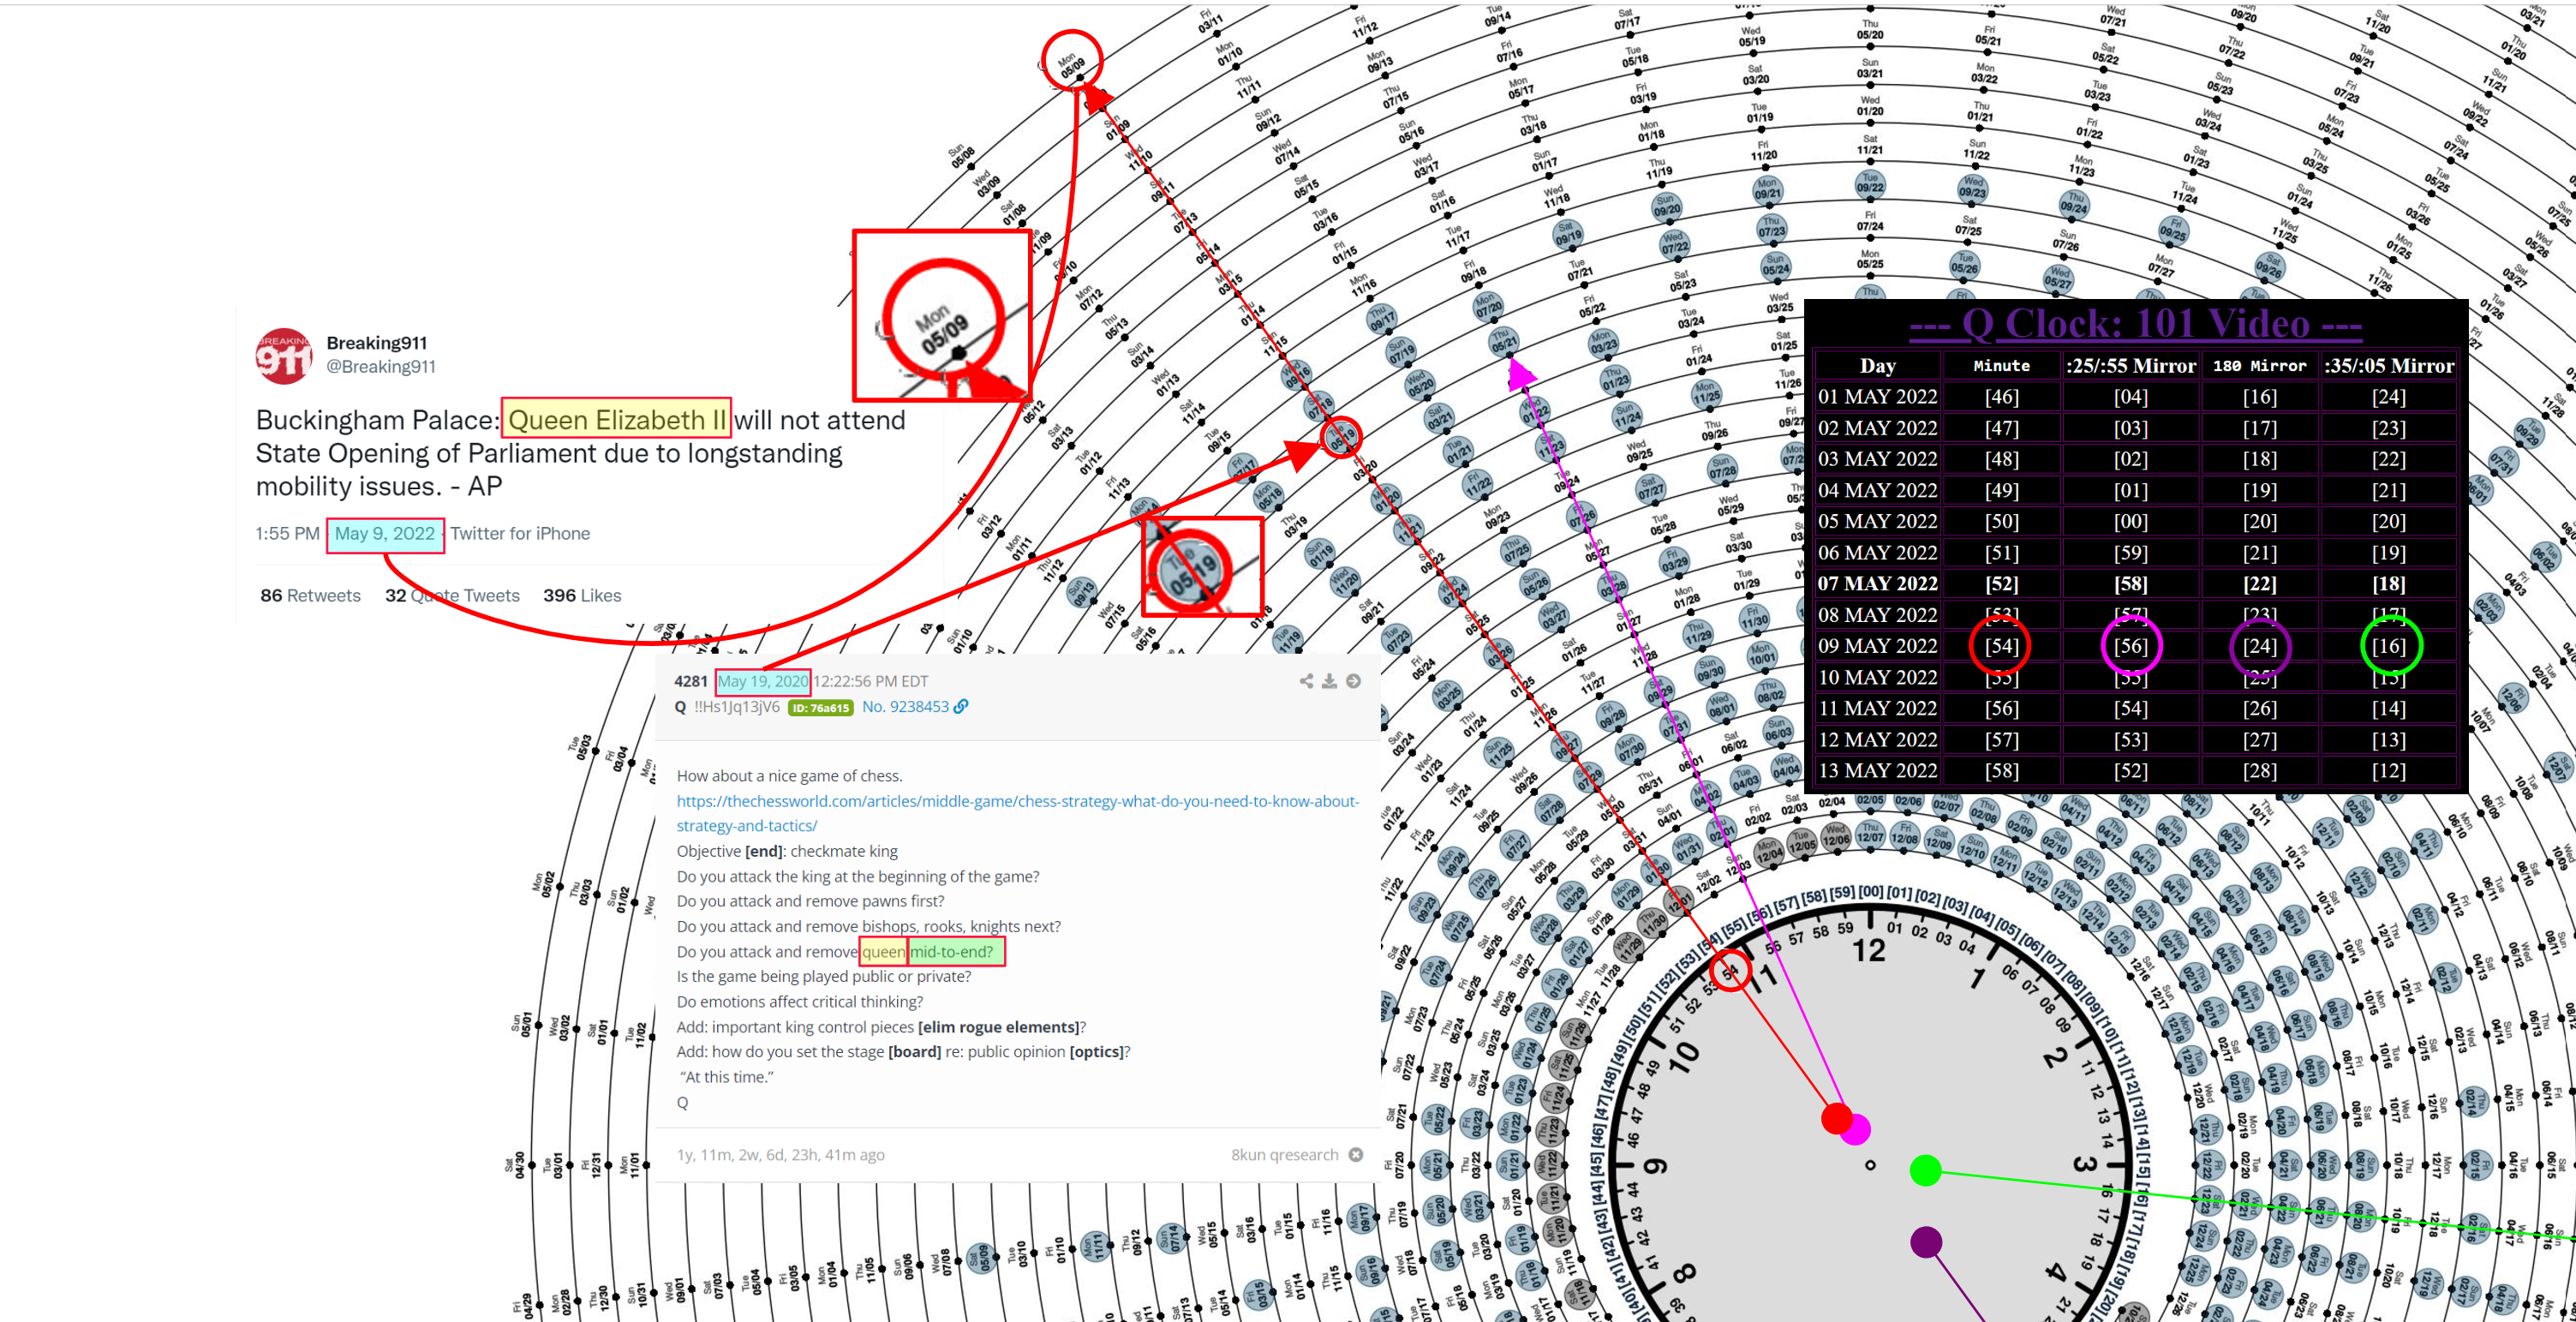
Task: Click the circle icon beside 8kun qresearch
Action: point(1355,1155)
